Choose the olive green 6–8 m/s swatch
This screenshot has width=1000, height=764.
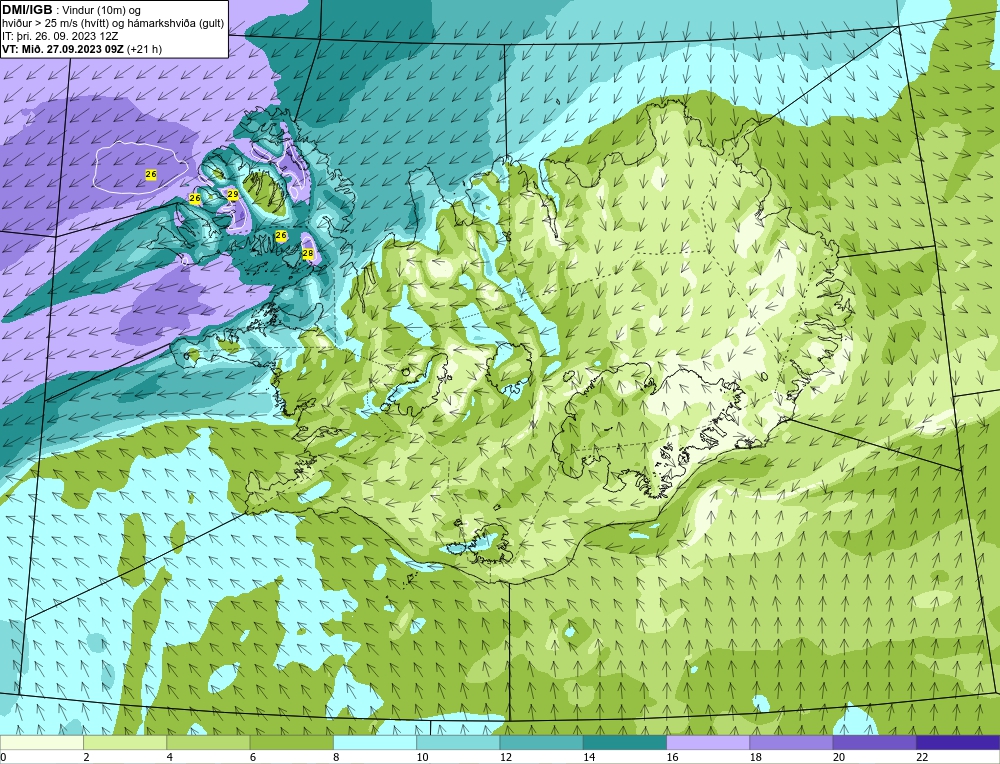pyautogui.click(x=291, y=742)
